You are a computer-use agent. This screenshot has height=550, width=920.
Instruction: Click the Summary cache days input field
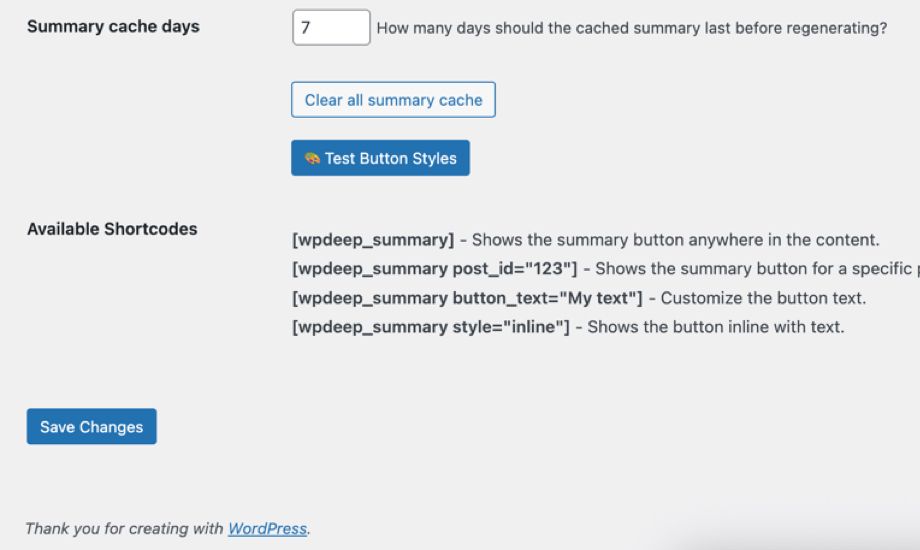[331, 28]
